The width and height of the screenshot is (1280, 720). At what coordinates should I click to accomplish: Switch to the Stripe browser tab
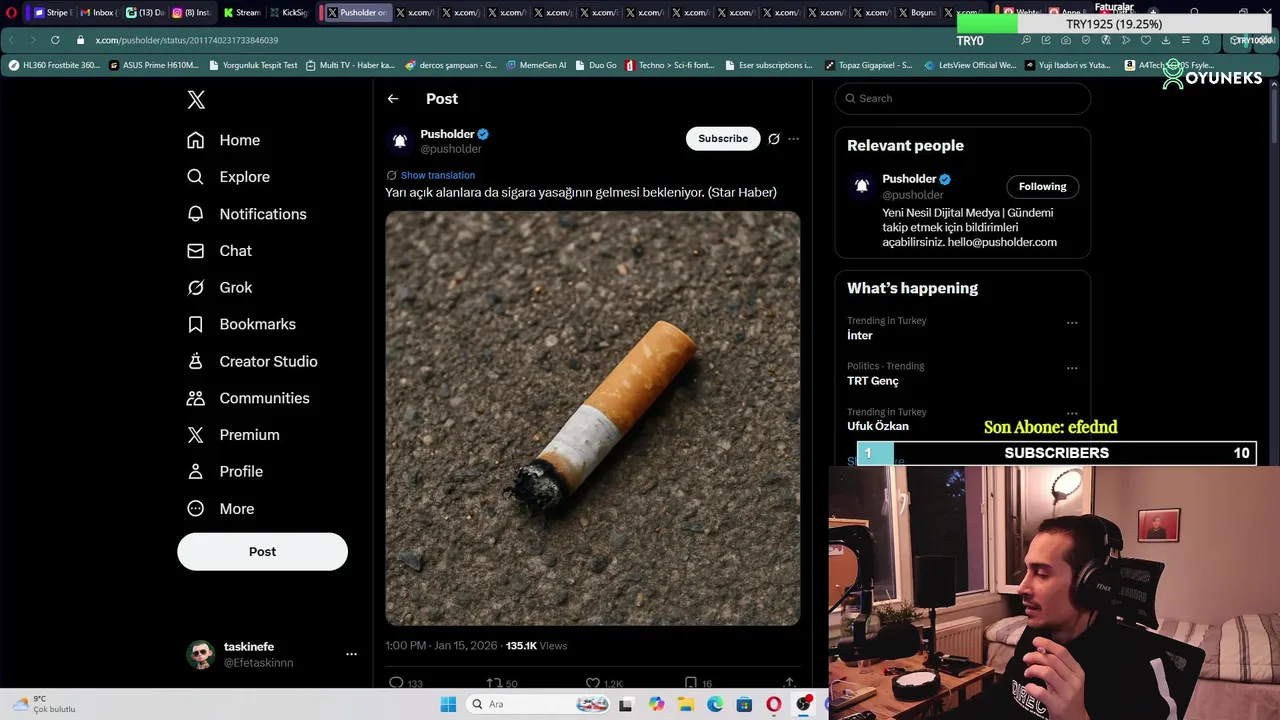click(x=52, y=13)
